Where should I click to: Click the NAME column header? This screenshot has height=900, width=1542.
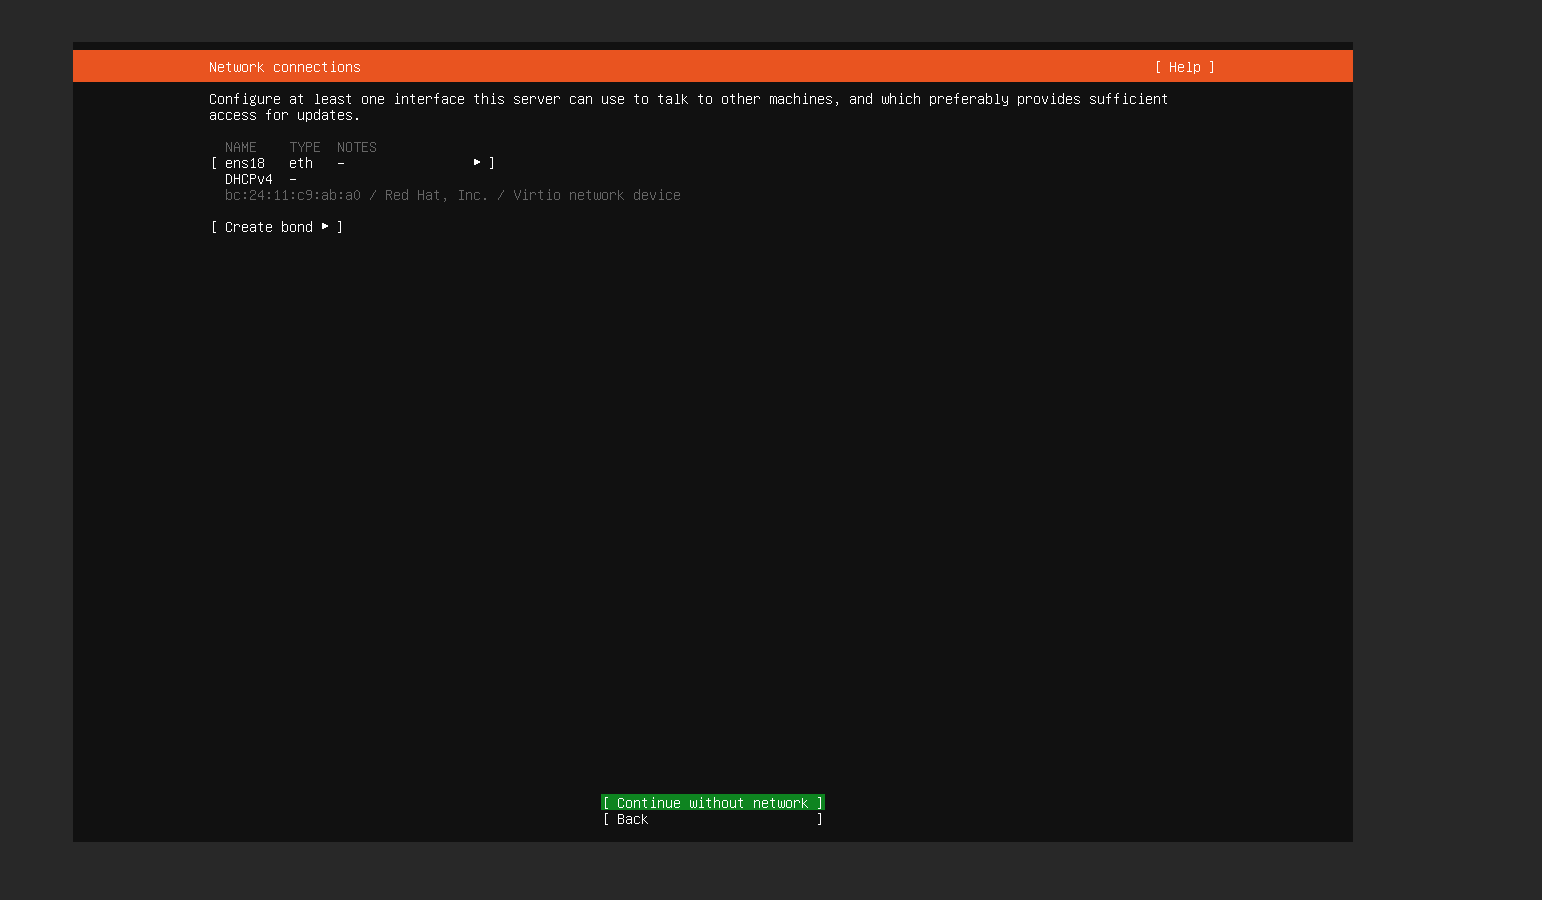click(x=241, y=147)
